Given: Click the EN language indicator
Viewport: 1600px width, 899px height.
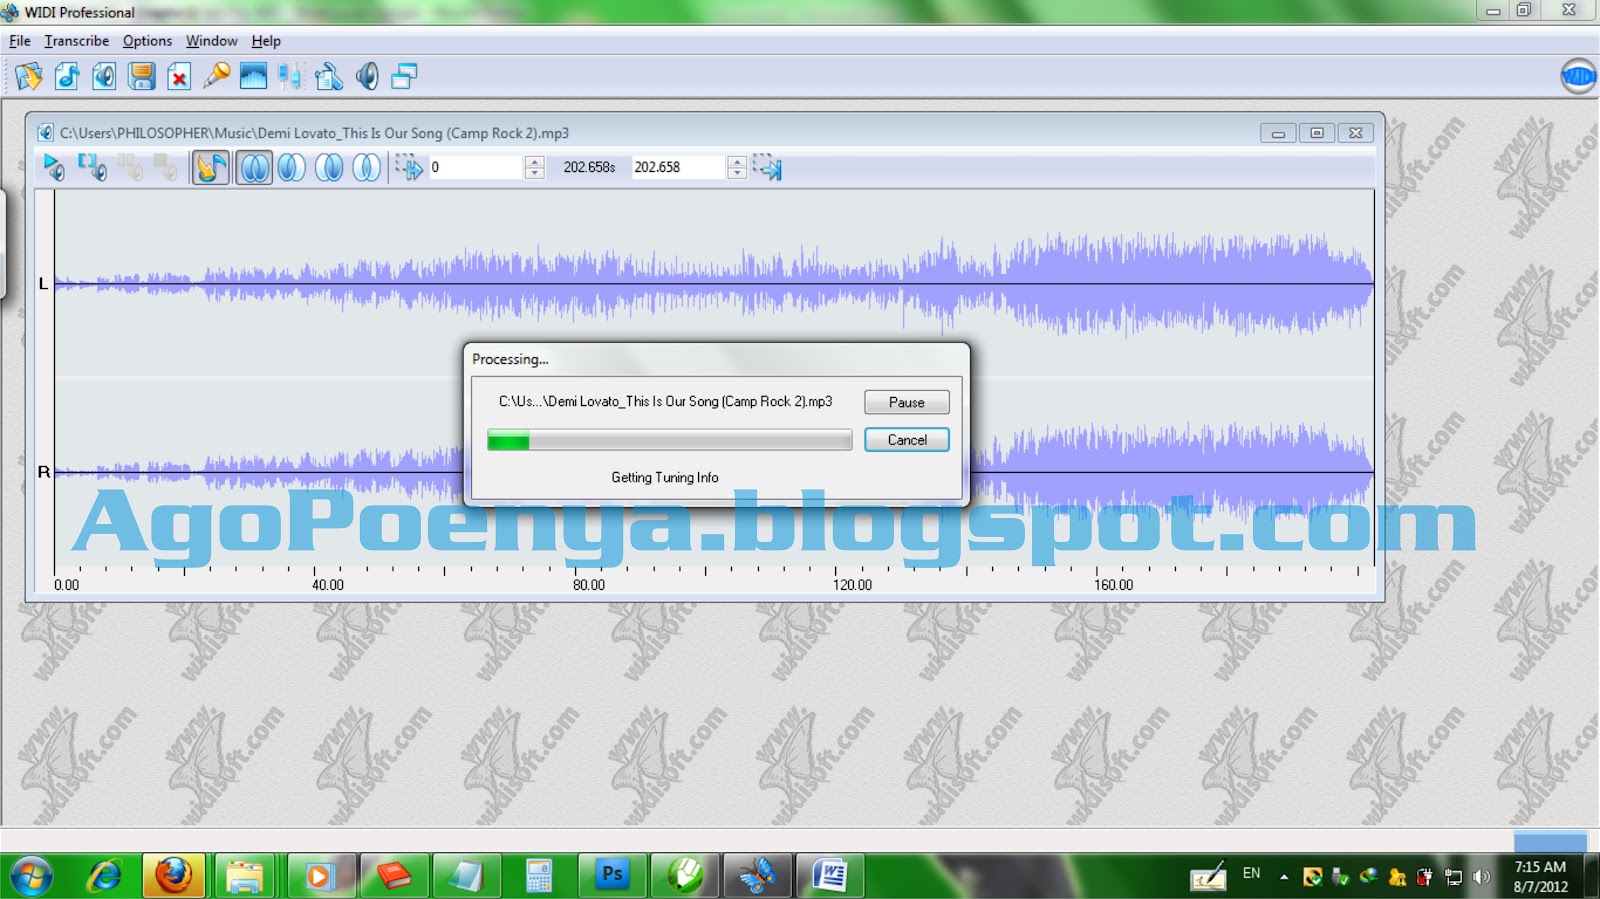Looking at the screenshot, I should 1251,873.
